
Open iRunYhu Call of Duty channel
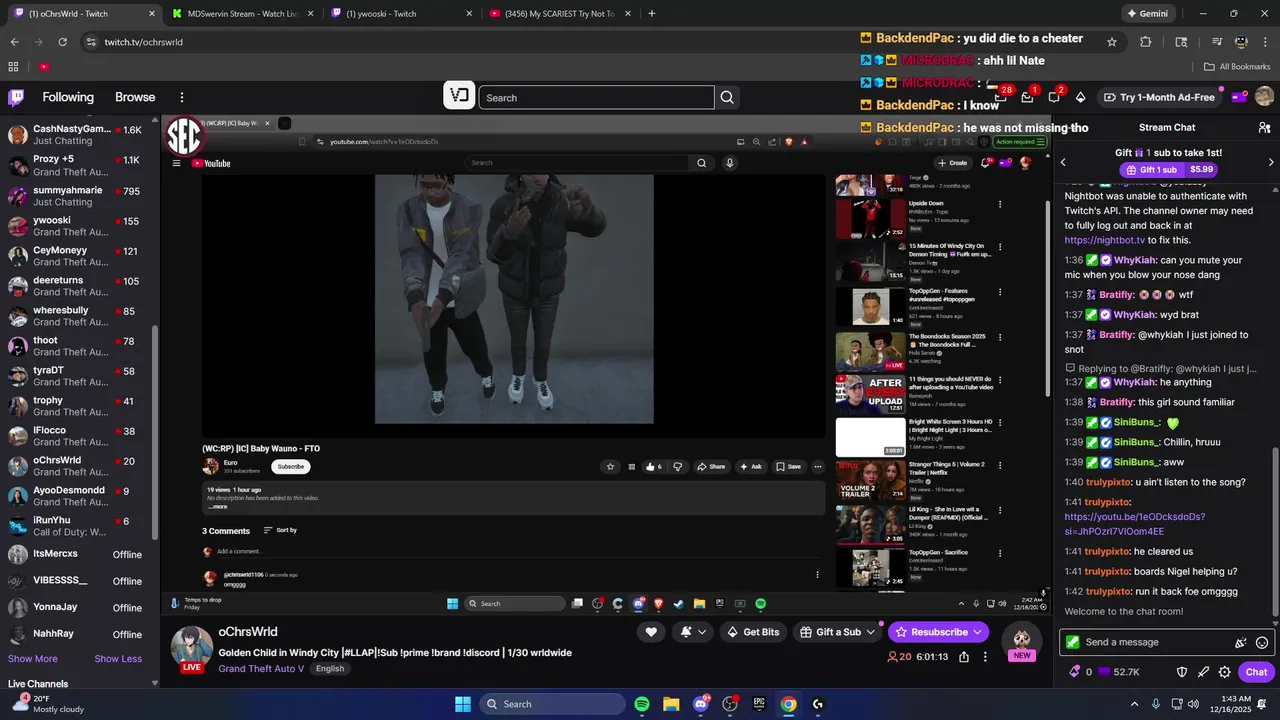(x=78, y=526)
